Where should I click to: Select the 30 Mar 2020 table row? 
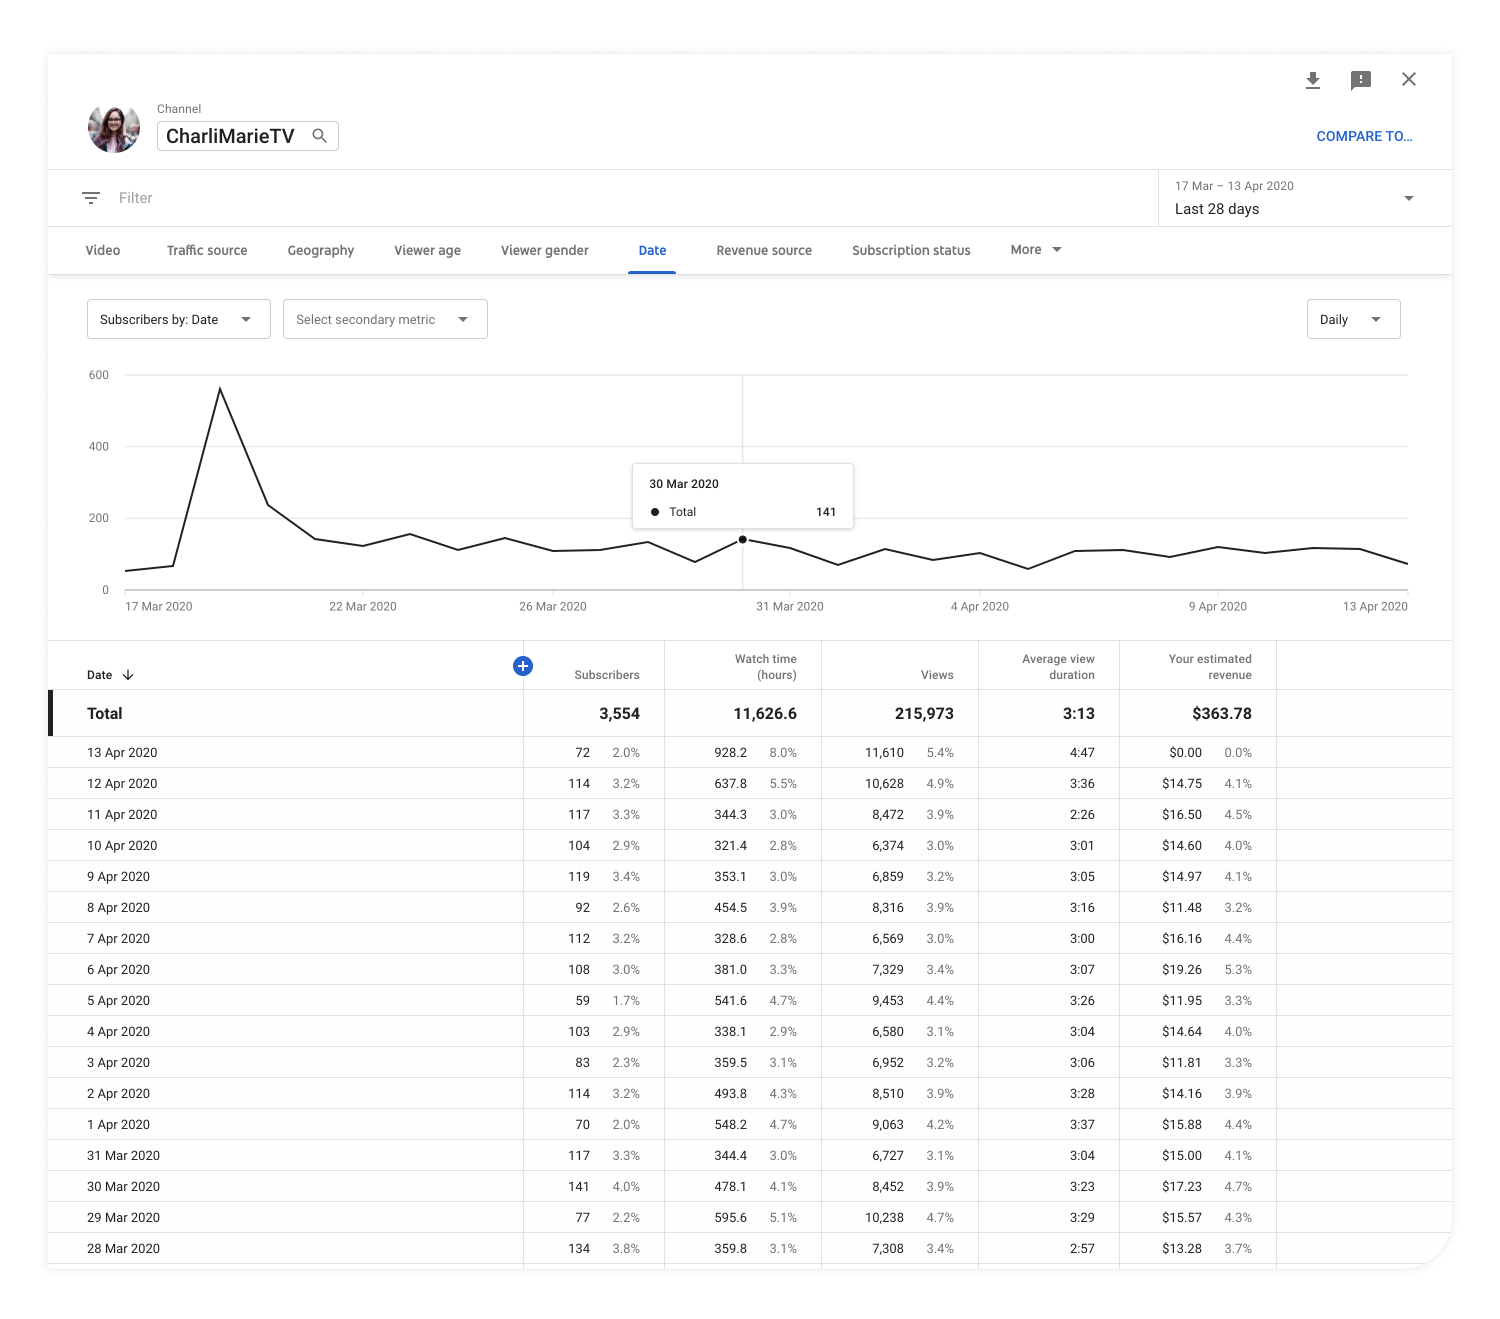pyautogui.click(x=750, y=1186)
